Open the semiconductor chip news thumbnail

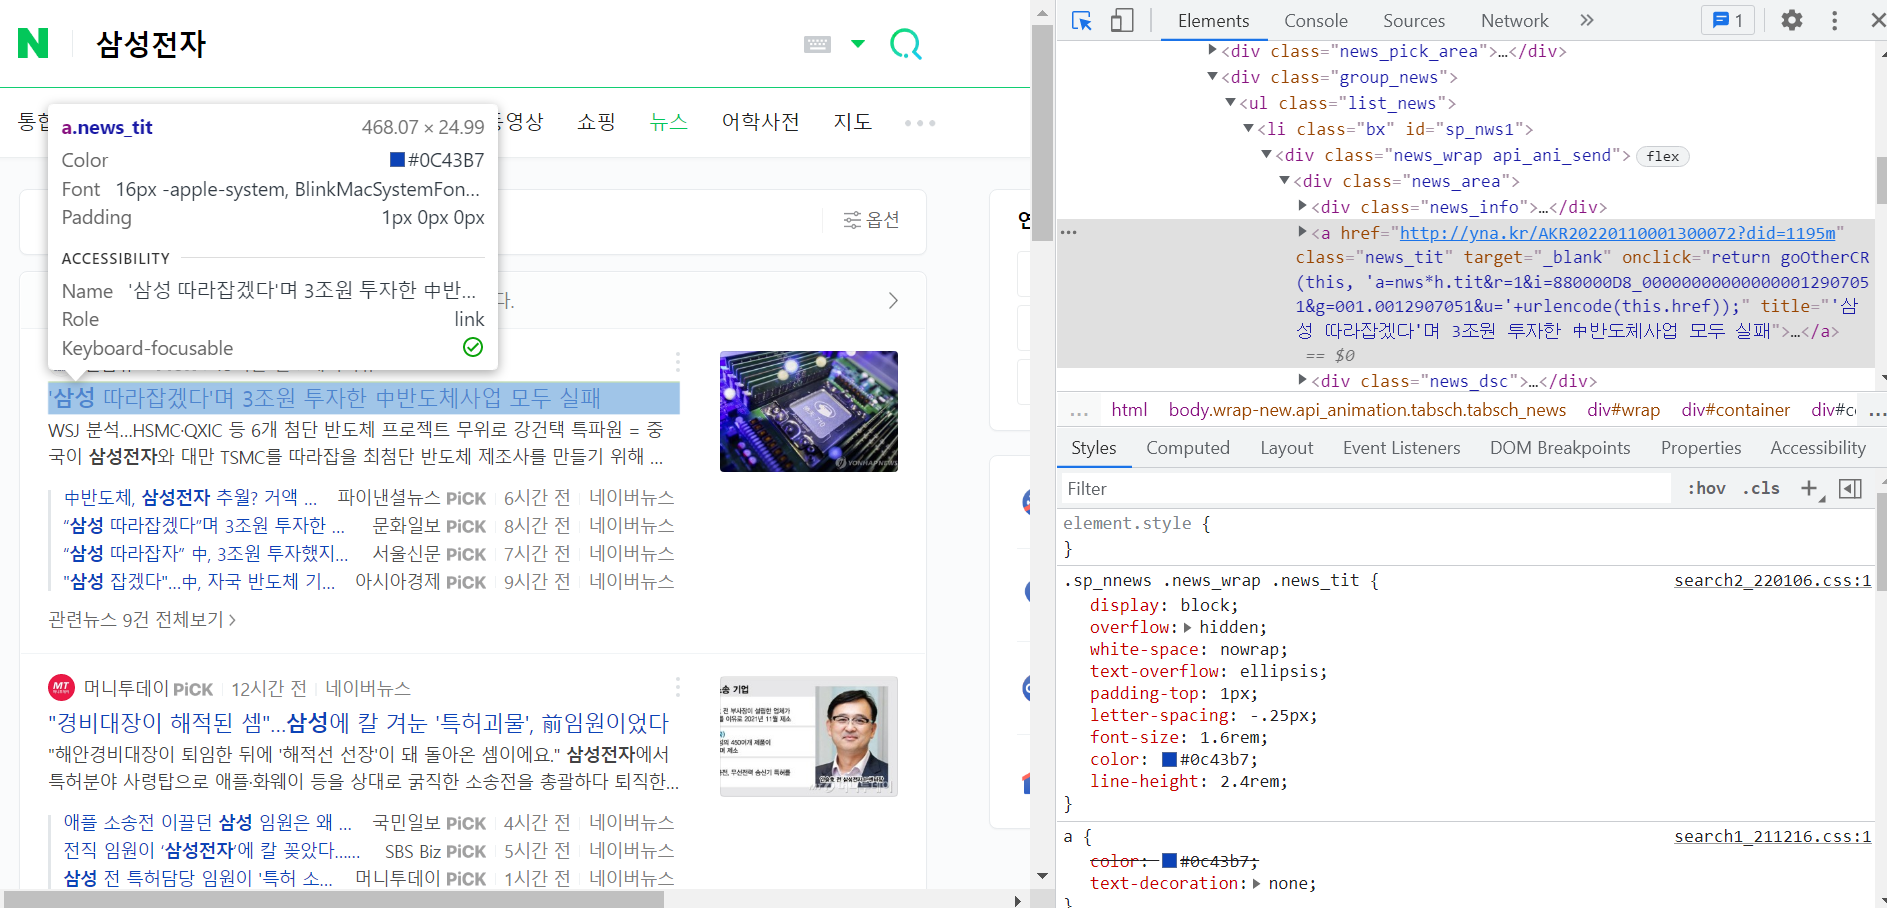click(x=809, y=411)
